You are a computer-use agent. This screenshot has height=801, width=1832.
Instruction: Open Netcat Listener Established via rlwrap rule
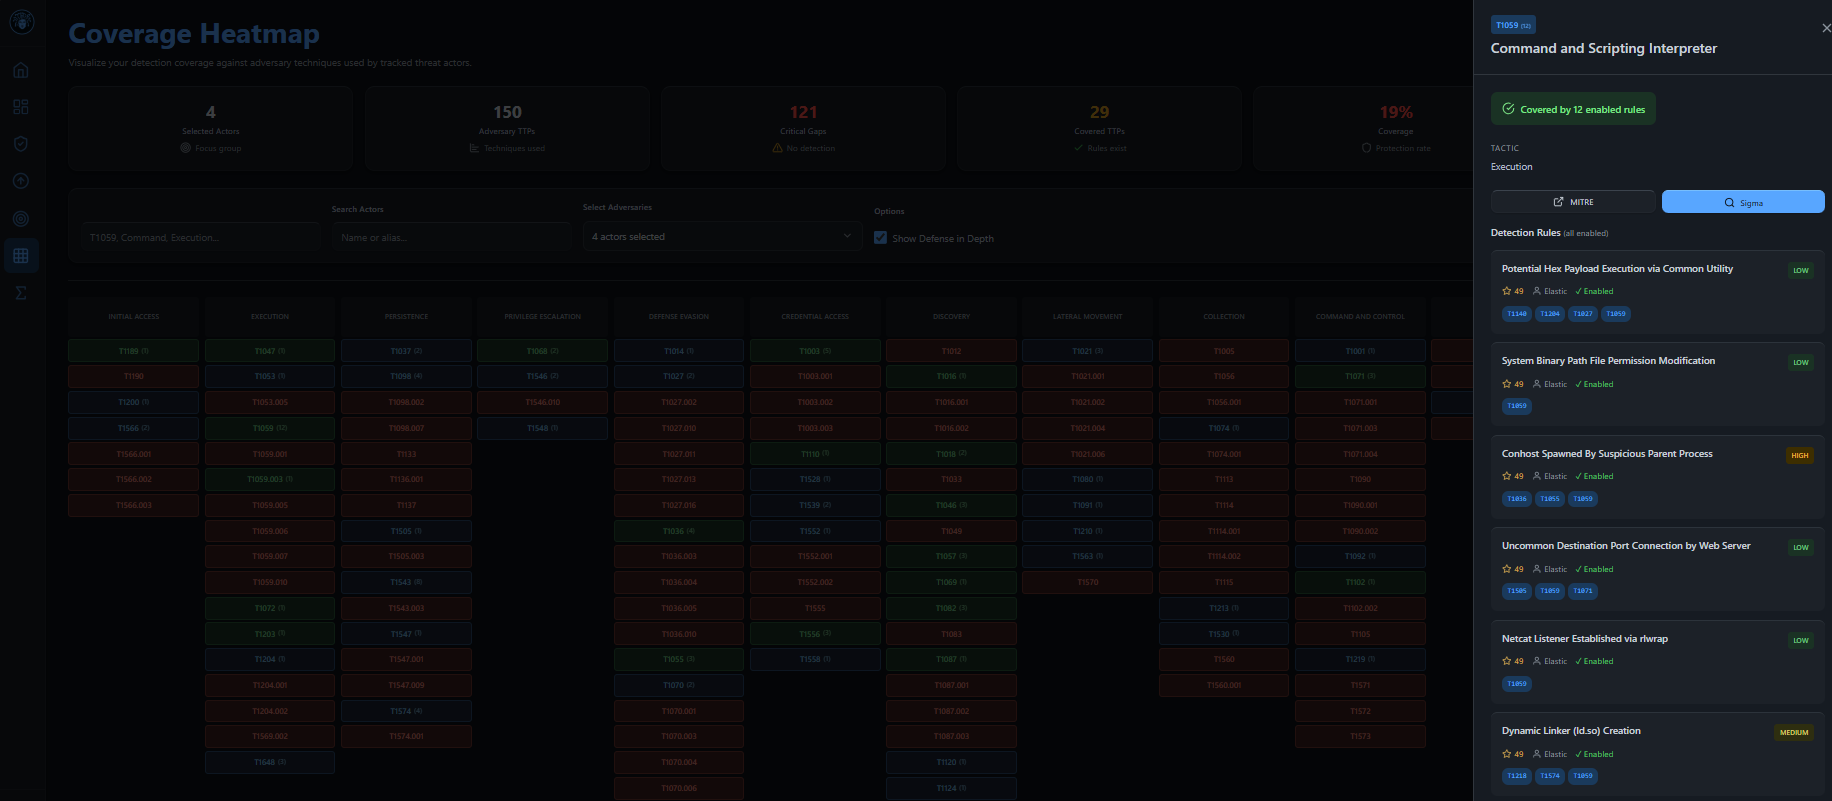coord(1584,639)
